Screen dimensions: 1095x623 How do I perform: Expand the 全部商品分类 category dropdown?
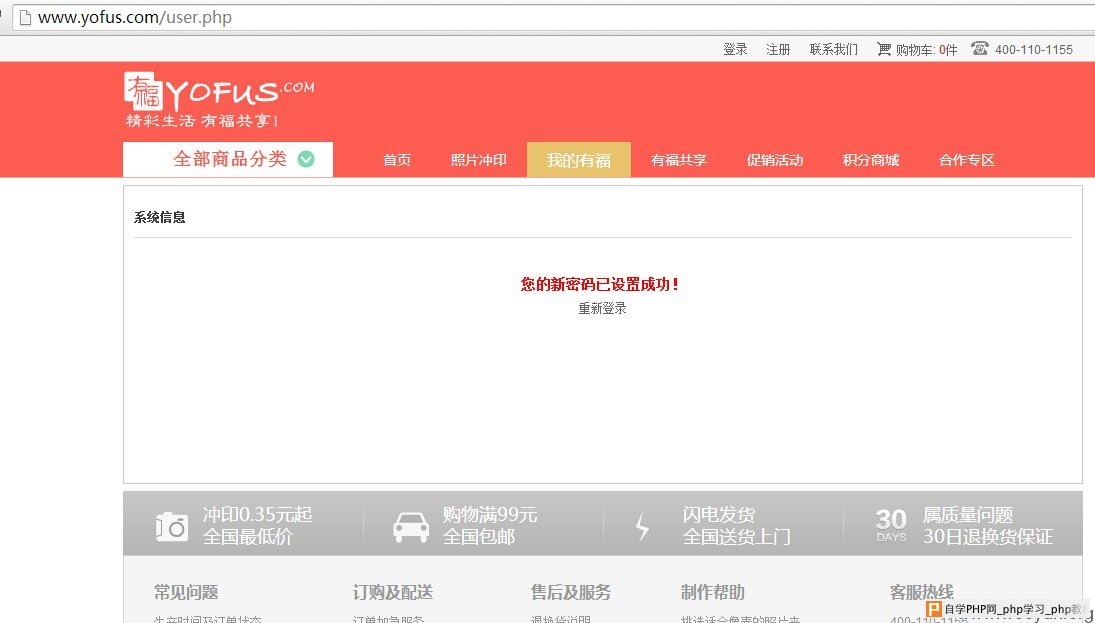(228, 159)
